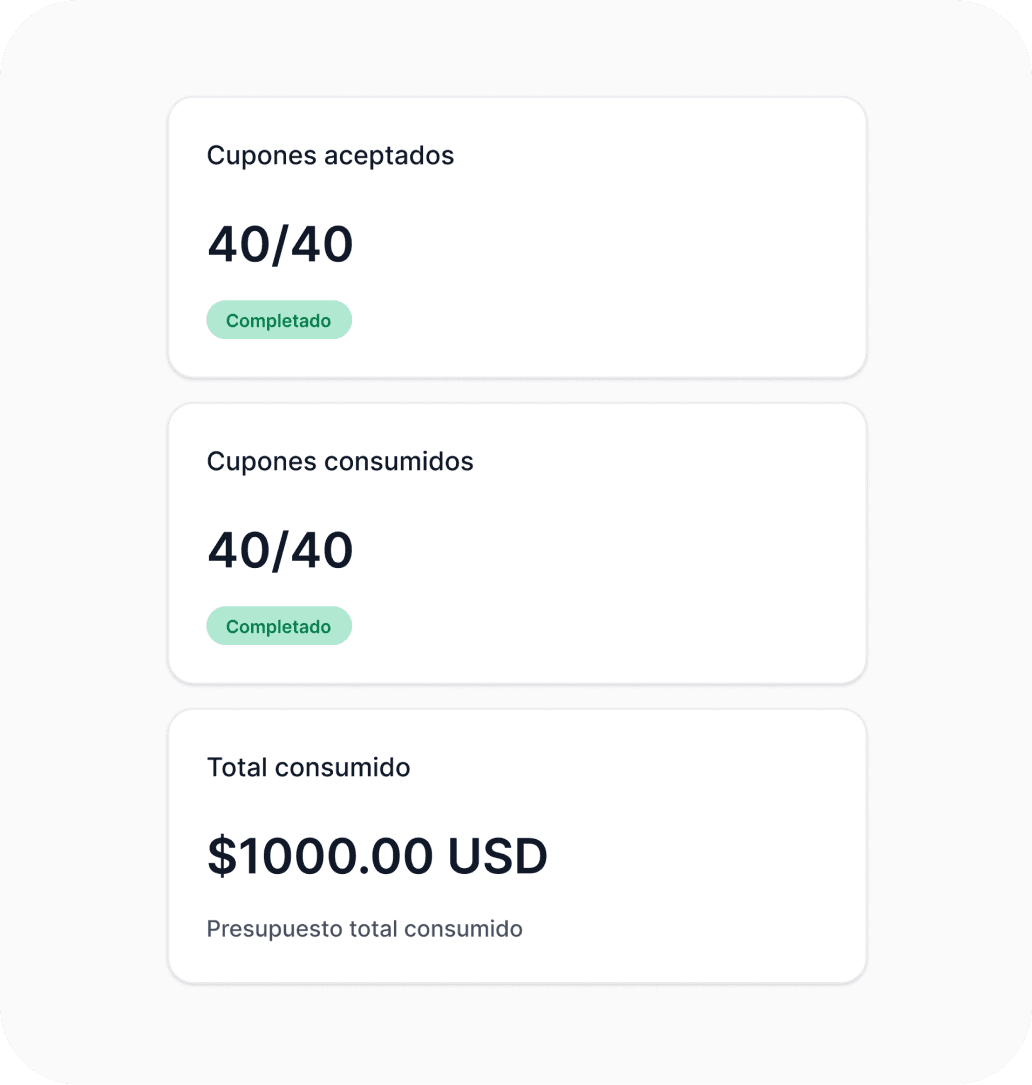
Task: Click the 40/40 value in Cupones consumidos
Action: click(x=280, y=549)
